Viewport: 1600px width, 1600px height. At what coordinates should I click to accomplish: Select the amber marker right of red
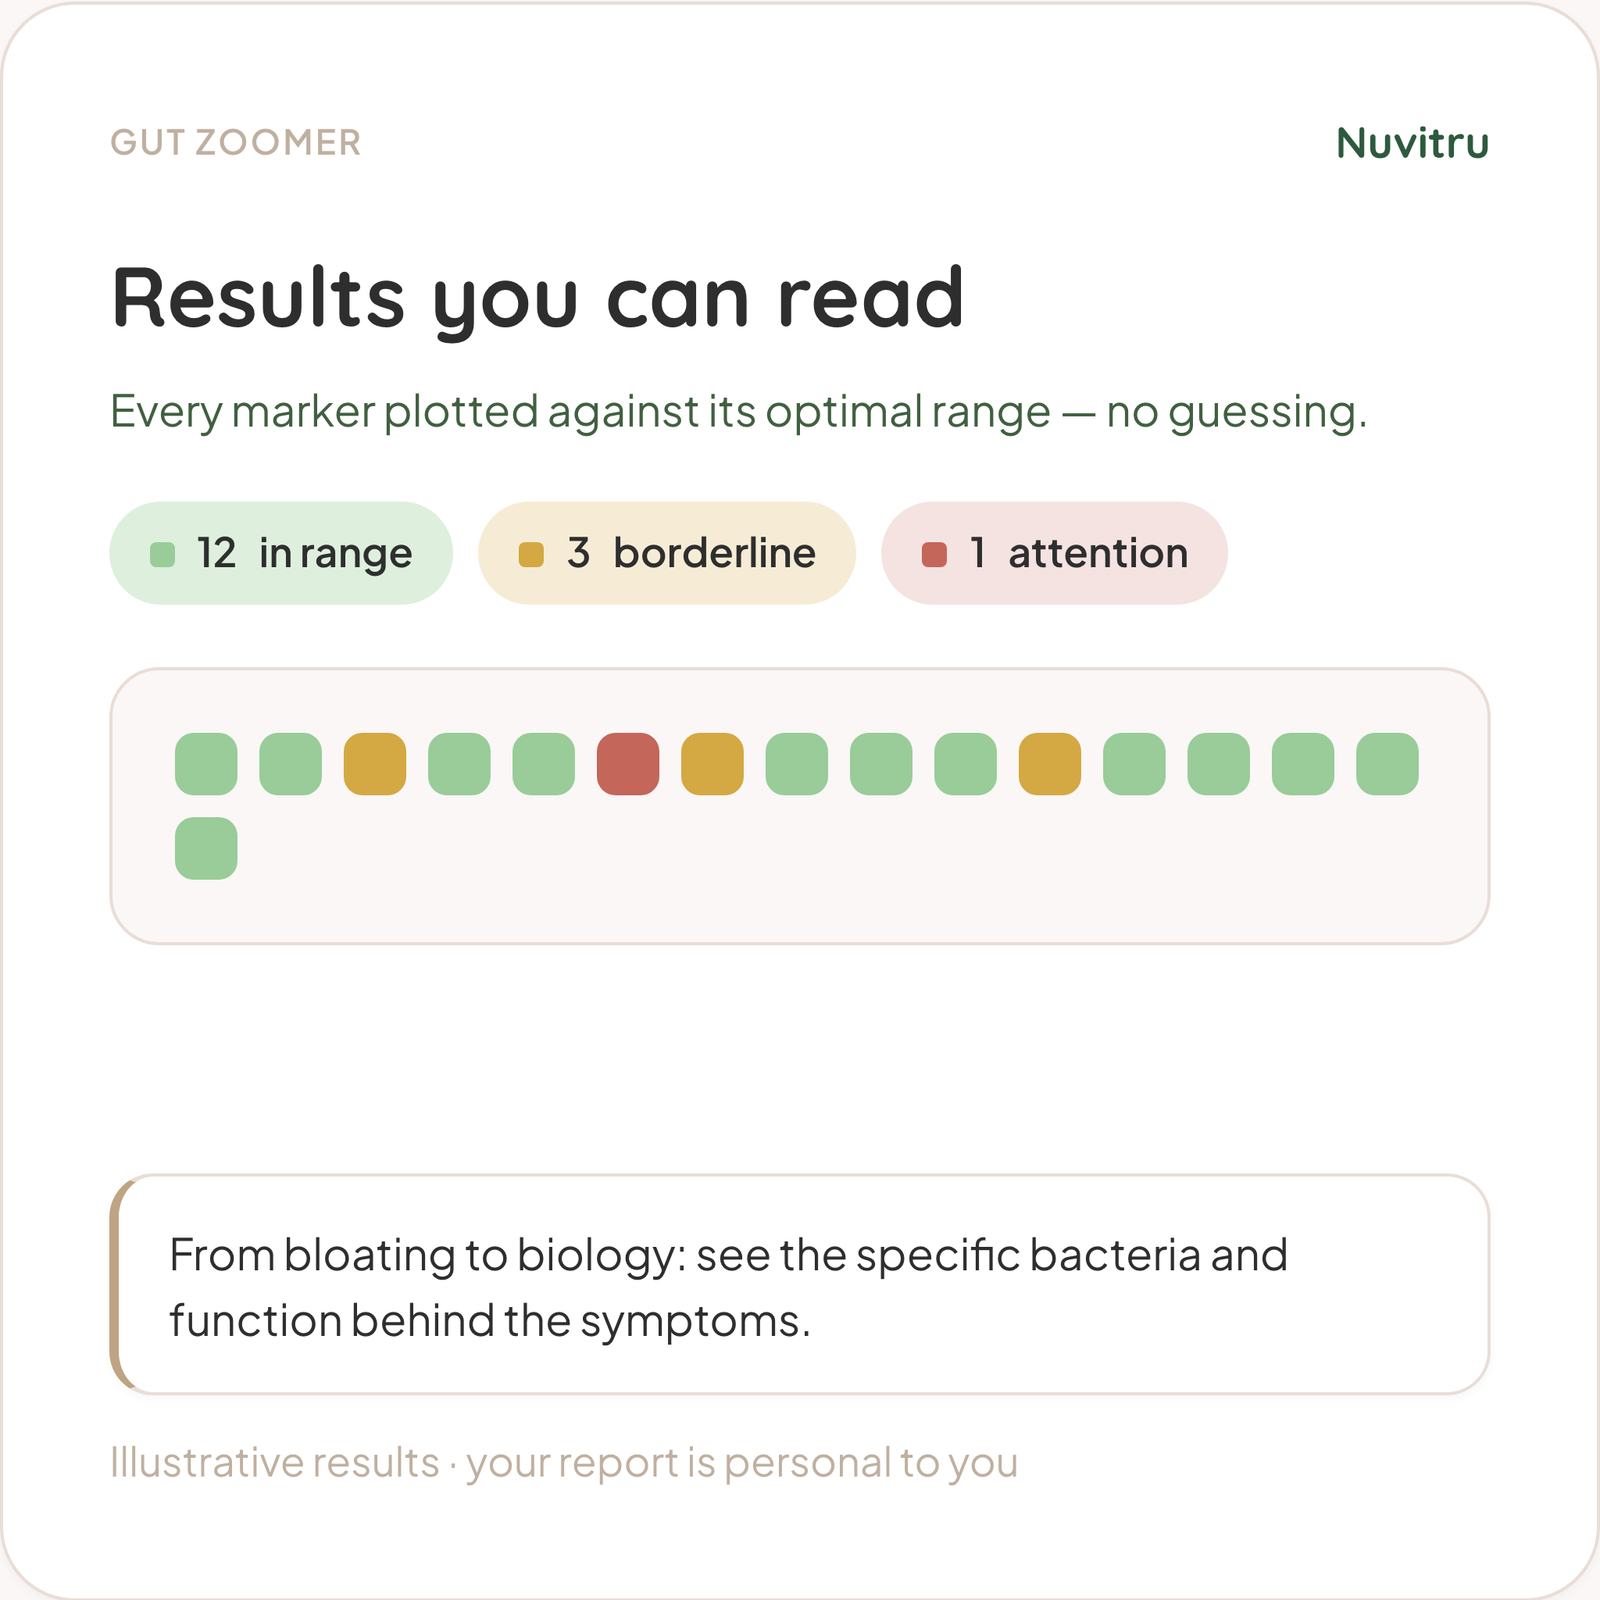pyautogui.click(x=712, y=764)
